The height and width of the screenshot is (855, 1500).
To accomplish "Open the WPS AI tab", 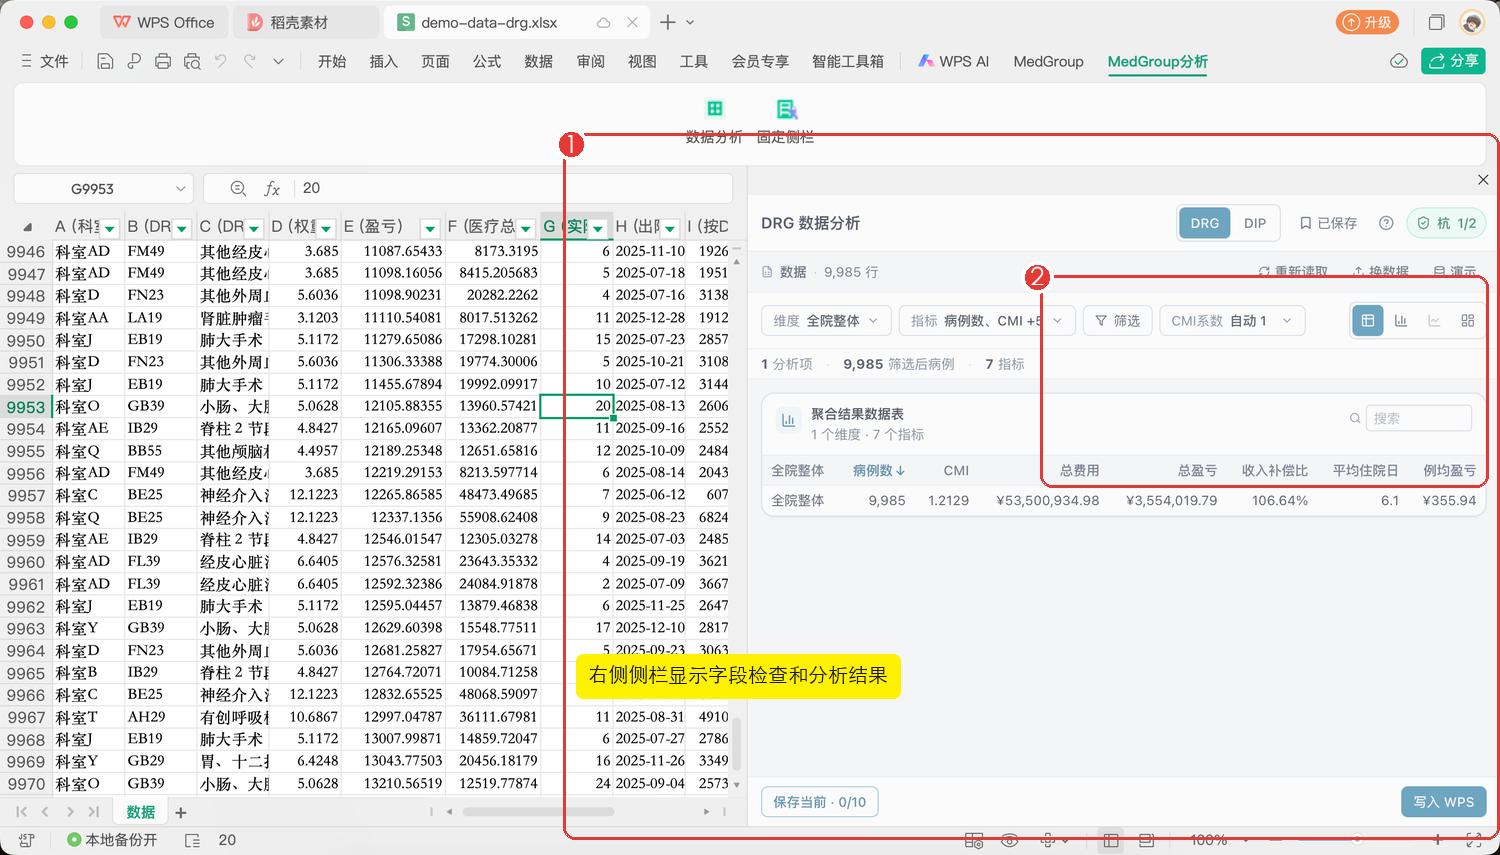I will tap(954, 61).
